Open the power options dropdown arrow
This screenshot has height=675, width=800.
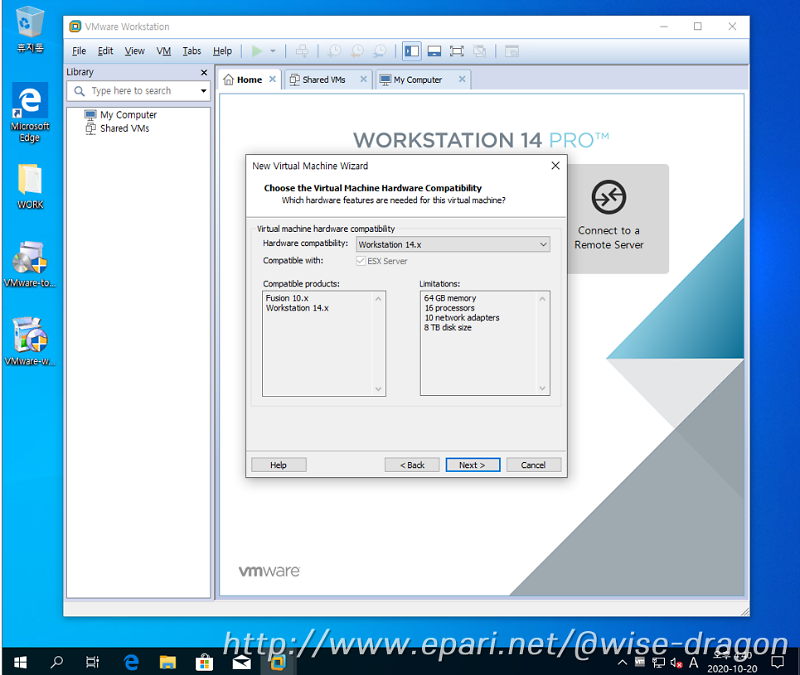[x=273, y=51]
